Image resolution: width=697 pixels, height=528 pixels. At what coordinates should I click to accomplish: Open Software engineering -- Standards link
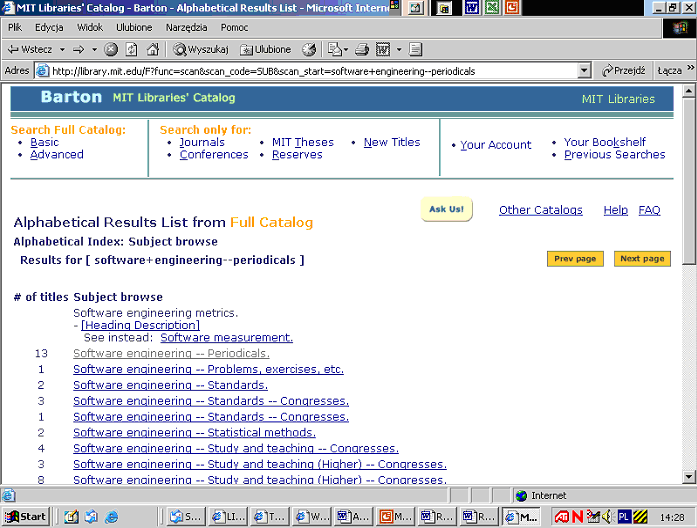point(170,385)
